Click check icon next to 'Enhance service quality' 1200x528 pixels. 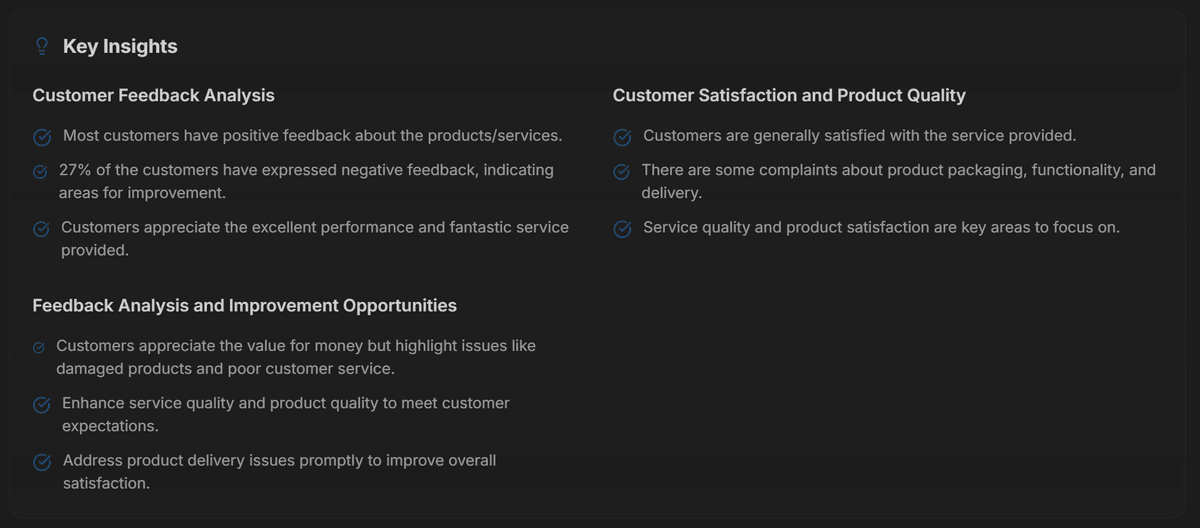(42, 405)
